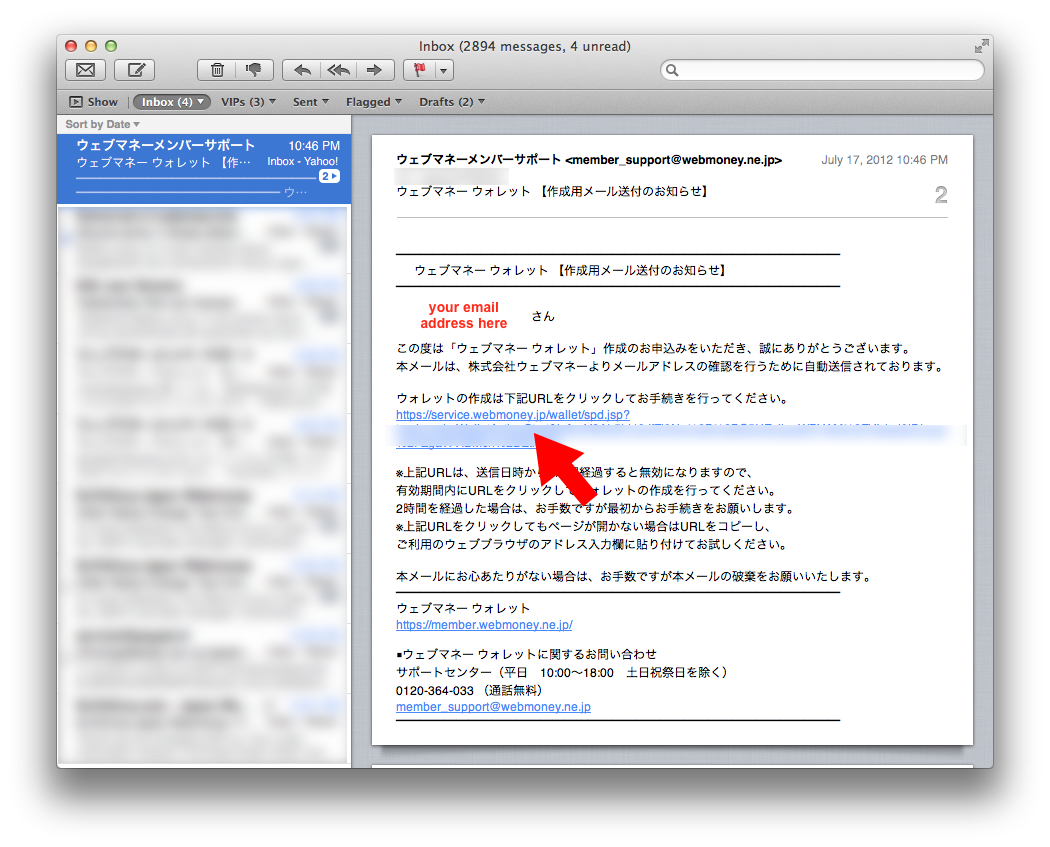Image resolution: width=1050 pixels, height=847 pixels.
Task: Open the Drafts (2) mailbox dropdown
Action: click(x=452, y=102)
